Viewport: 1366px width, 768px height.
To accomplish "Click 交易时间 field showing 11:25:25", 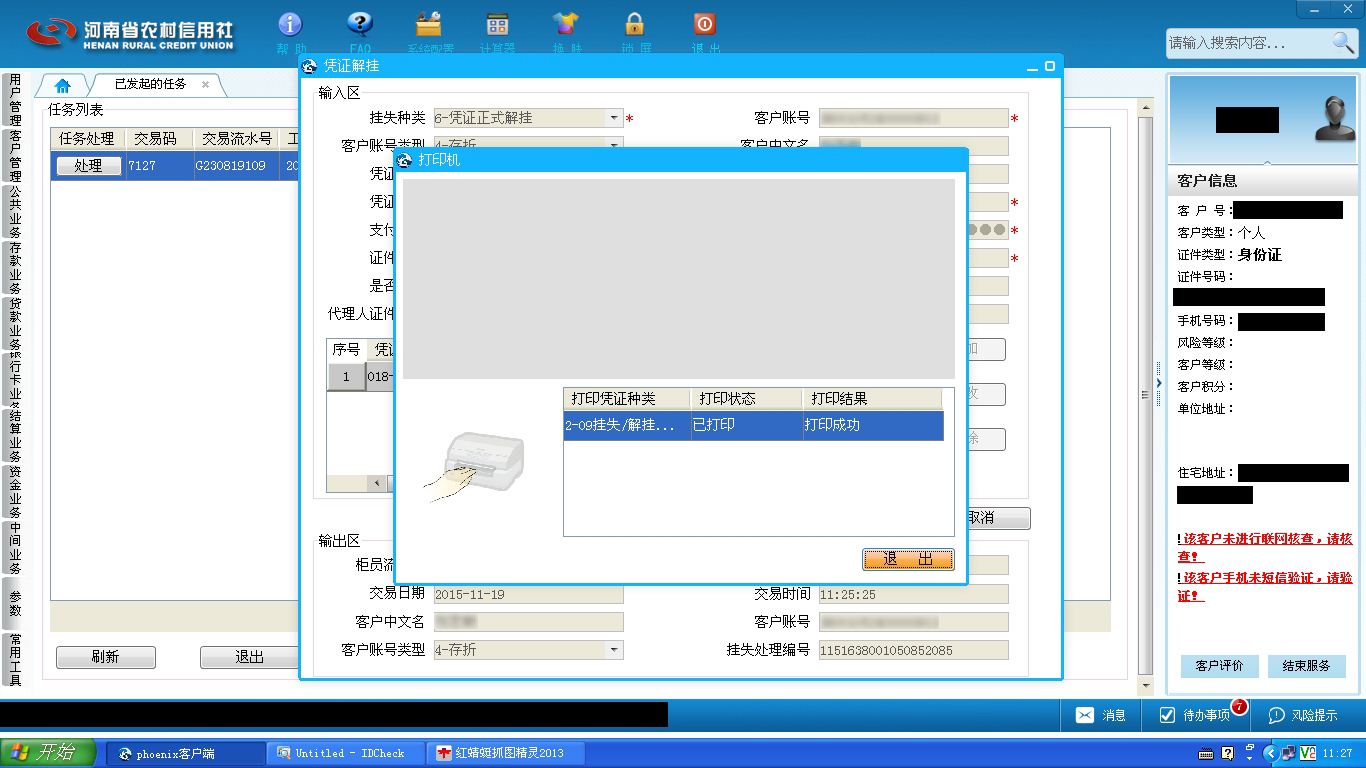I will click(913, 594).
